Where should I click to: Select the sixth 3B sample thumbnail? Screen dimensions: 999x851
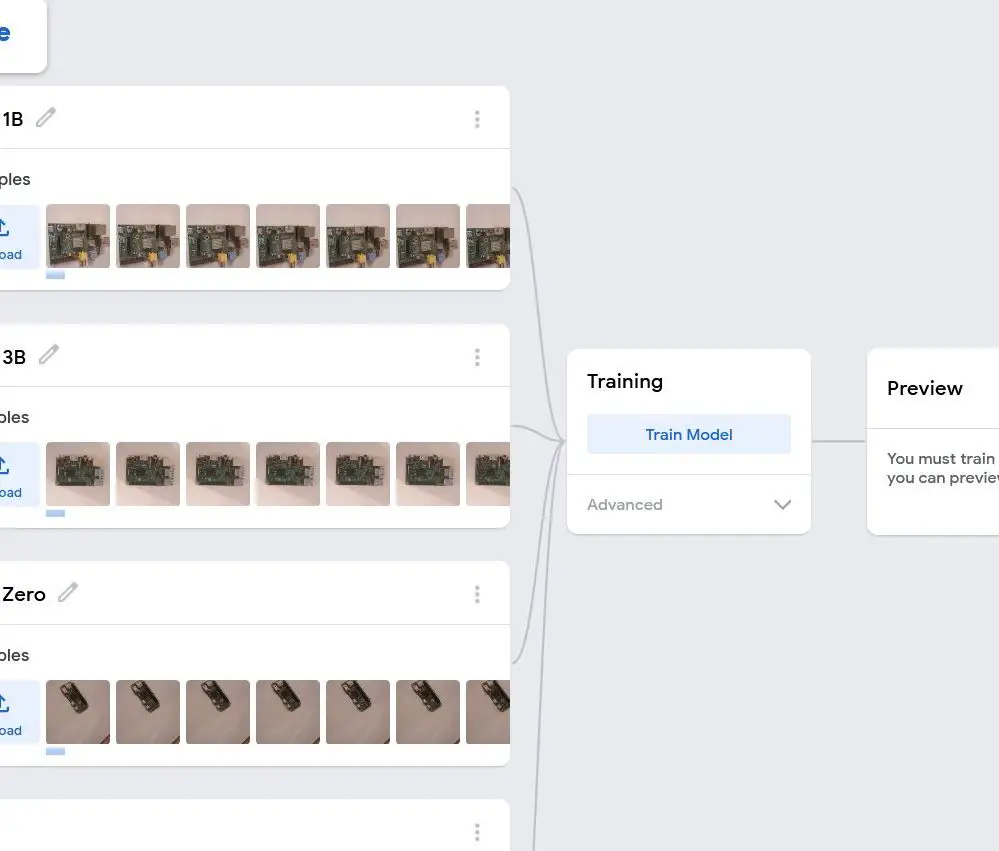pyautogui.click(x=428, y=475)
